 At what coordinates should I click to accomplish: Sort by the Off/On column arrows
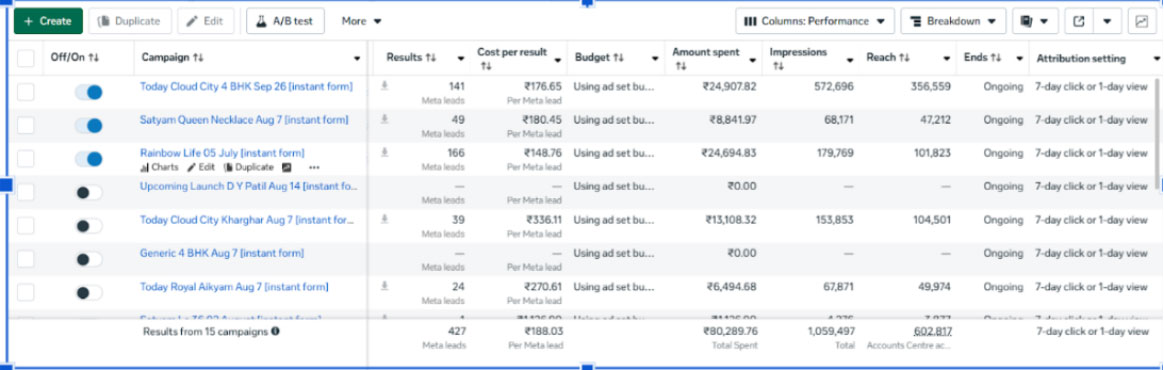[94, 57]
